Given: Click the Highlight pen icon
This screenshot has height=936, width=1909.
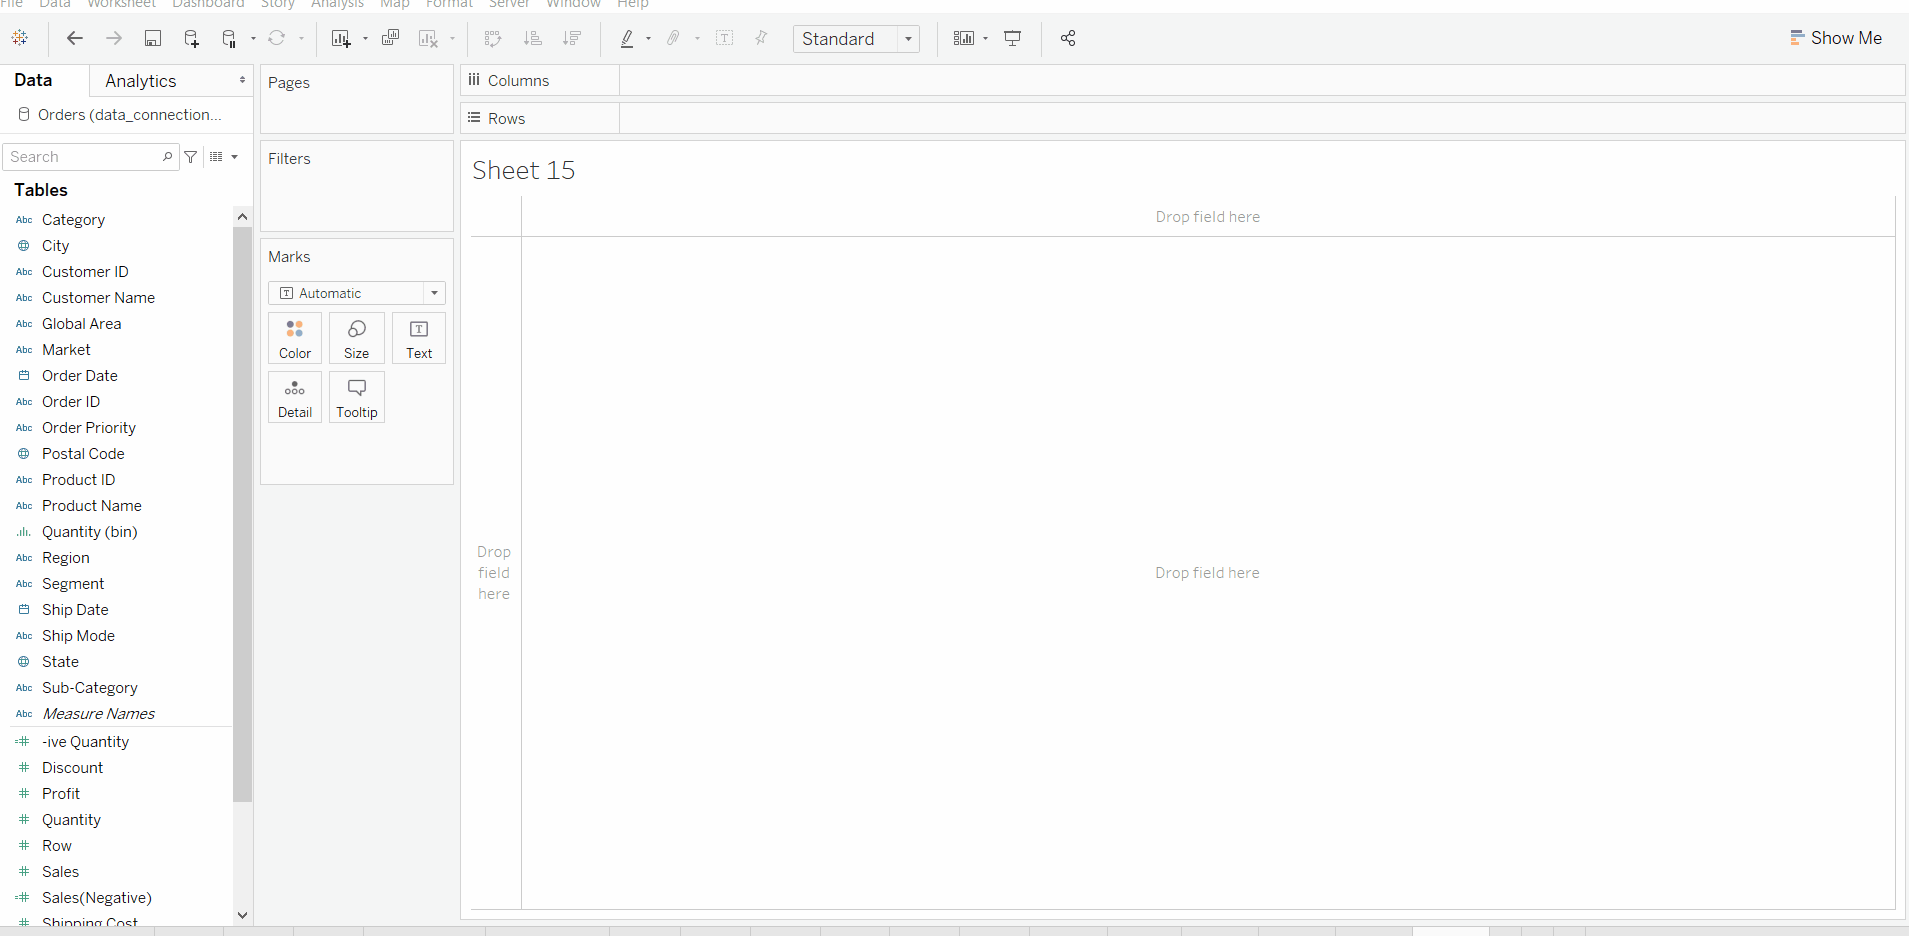Looking at the screenshot, I should [627, 38].
